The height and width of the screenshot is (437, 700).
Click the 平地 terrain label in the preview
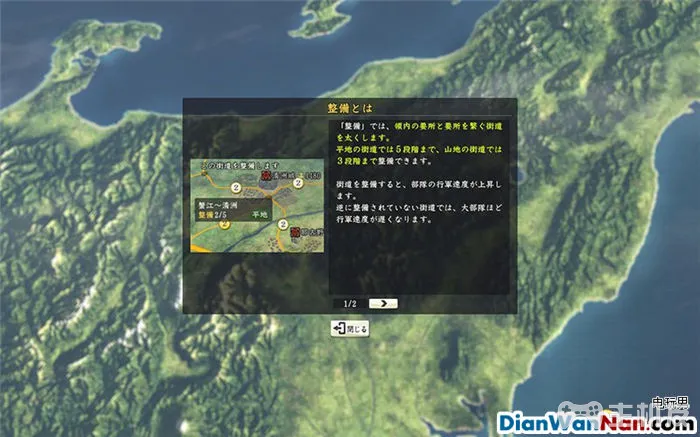(x=260, y=215)
